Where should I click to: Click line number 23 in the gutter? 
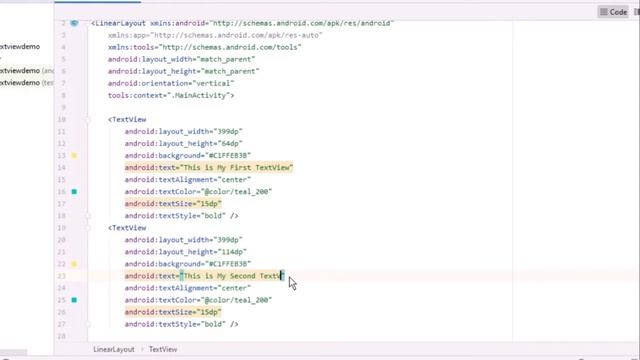click(62, 276)
